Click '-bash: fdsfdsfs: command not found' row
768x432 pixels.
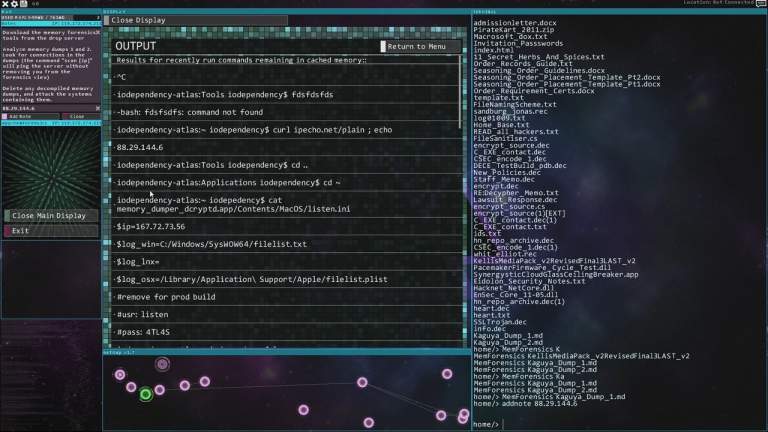pyautogui.click(x=286, y=112)
